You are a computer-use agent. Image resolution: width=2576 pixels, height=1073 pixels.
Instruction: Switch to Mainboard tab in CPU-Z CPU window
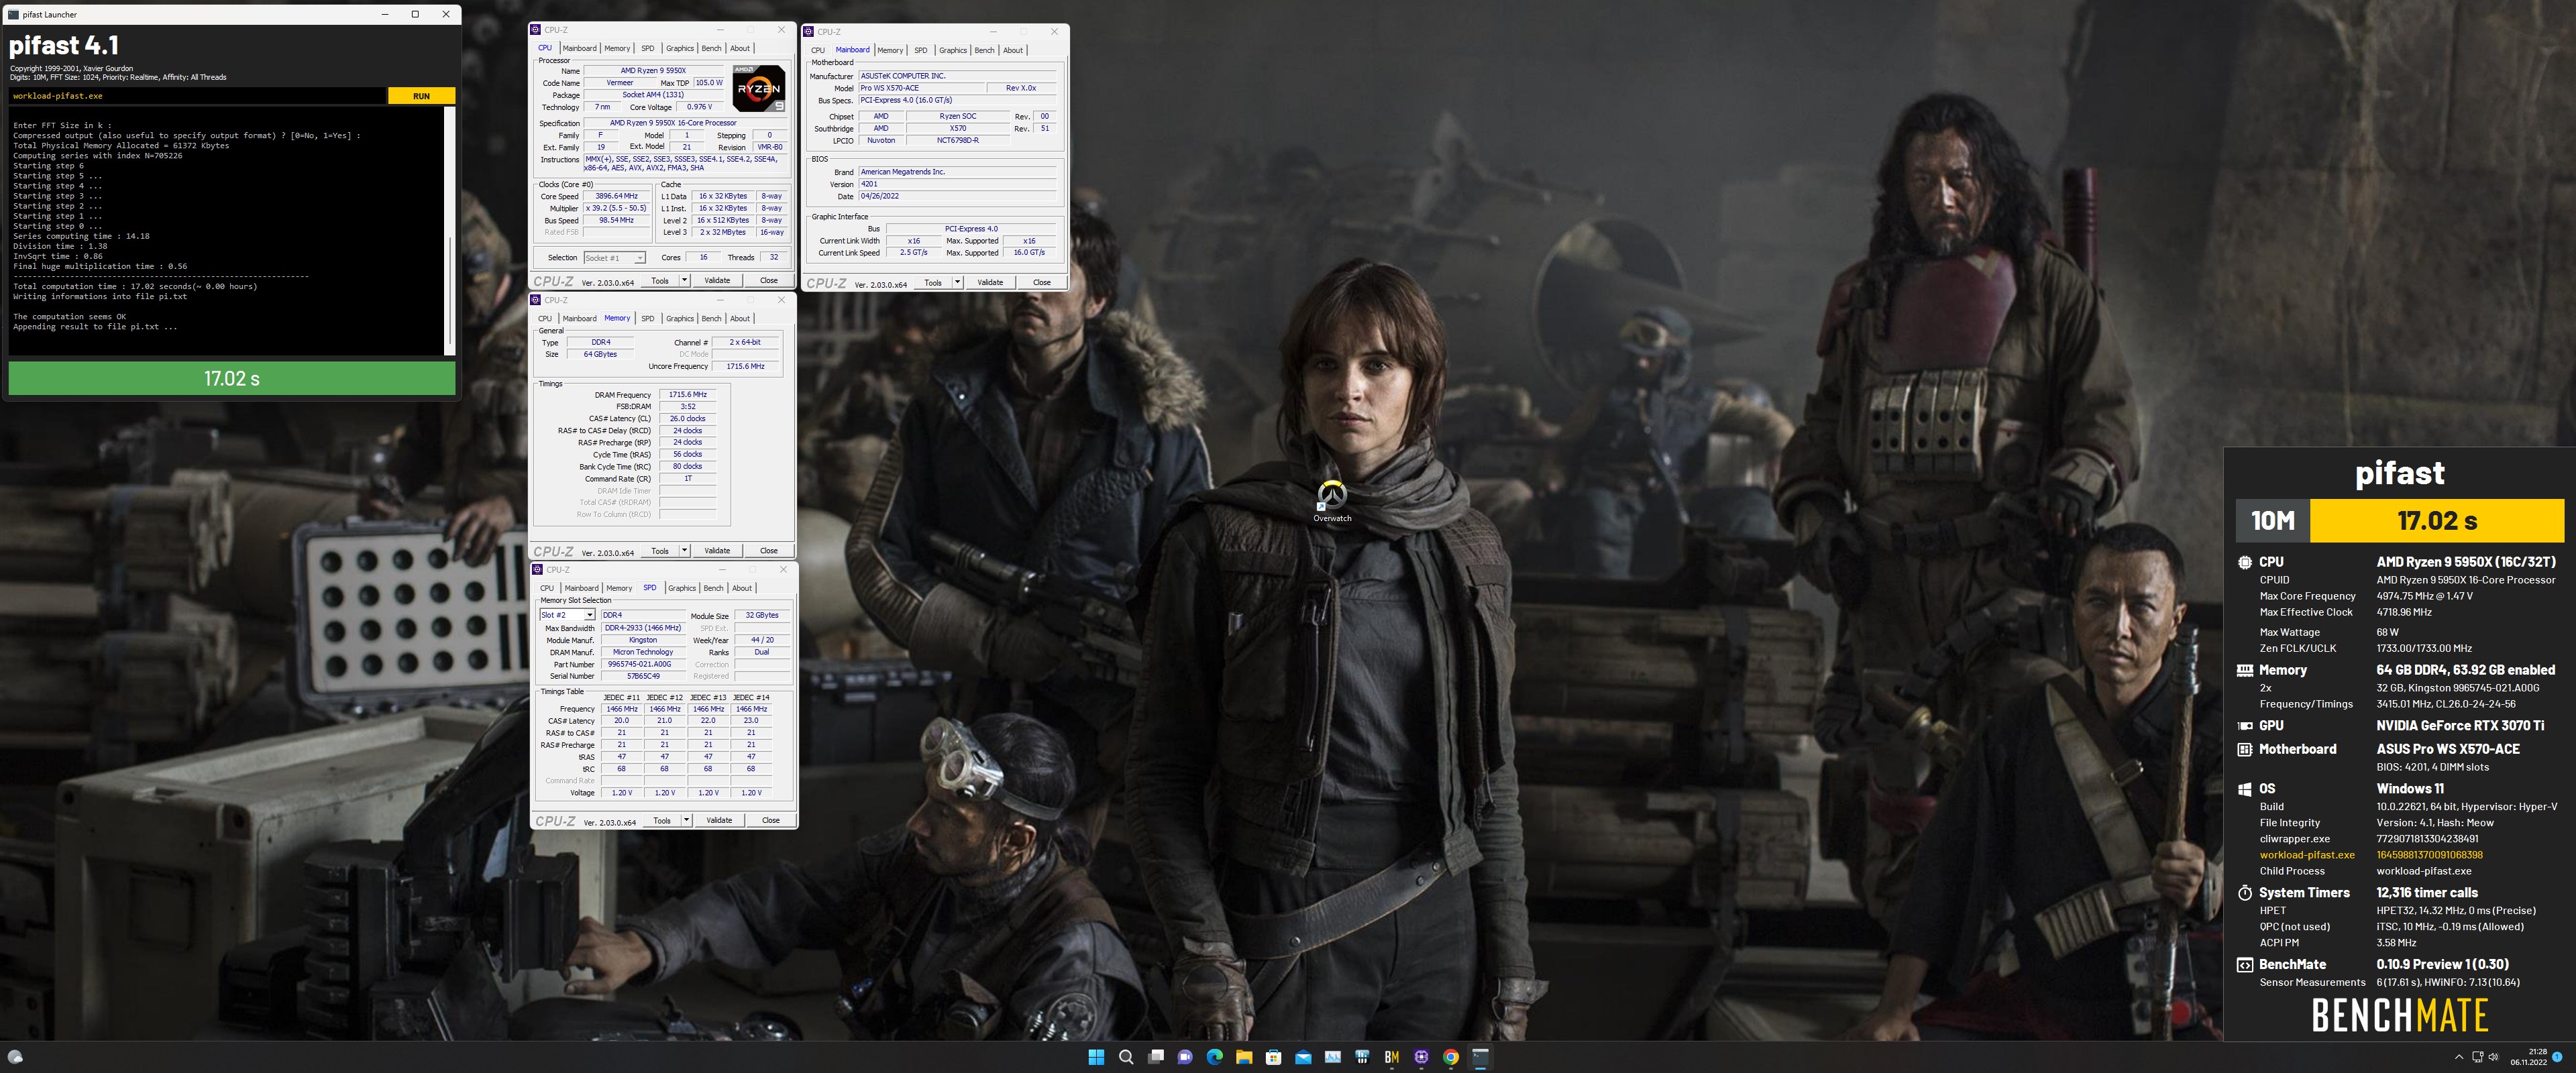579,48
